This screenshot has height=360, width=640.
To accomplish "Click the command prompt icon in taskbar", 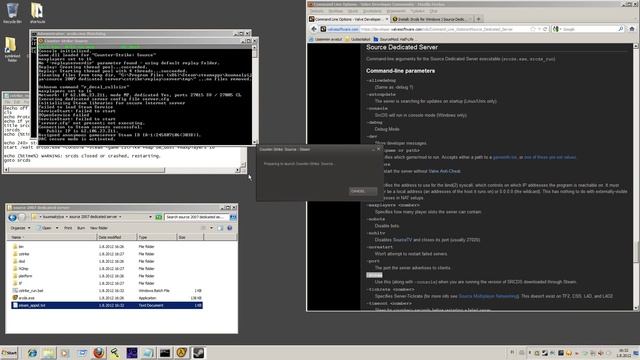I will 165,353.
